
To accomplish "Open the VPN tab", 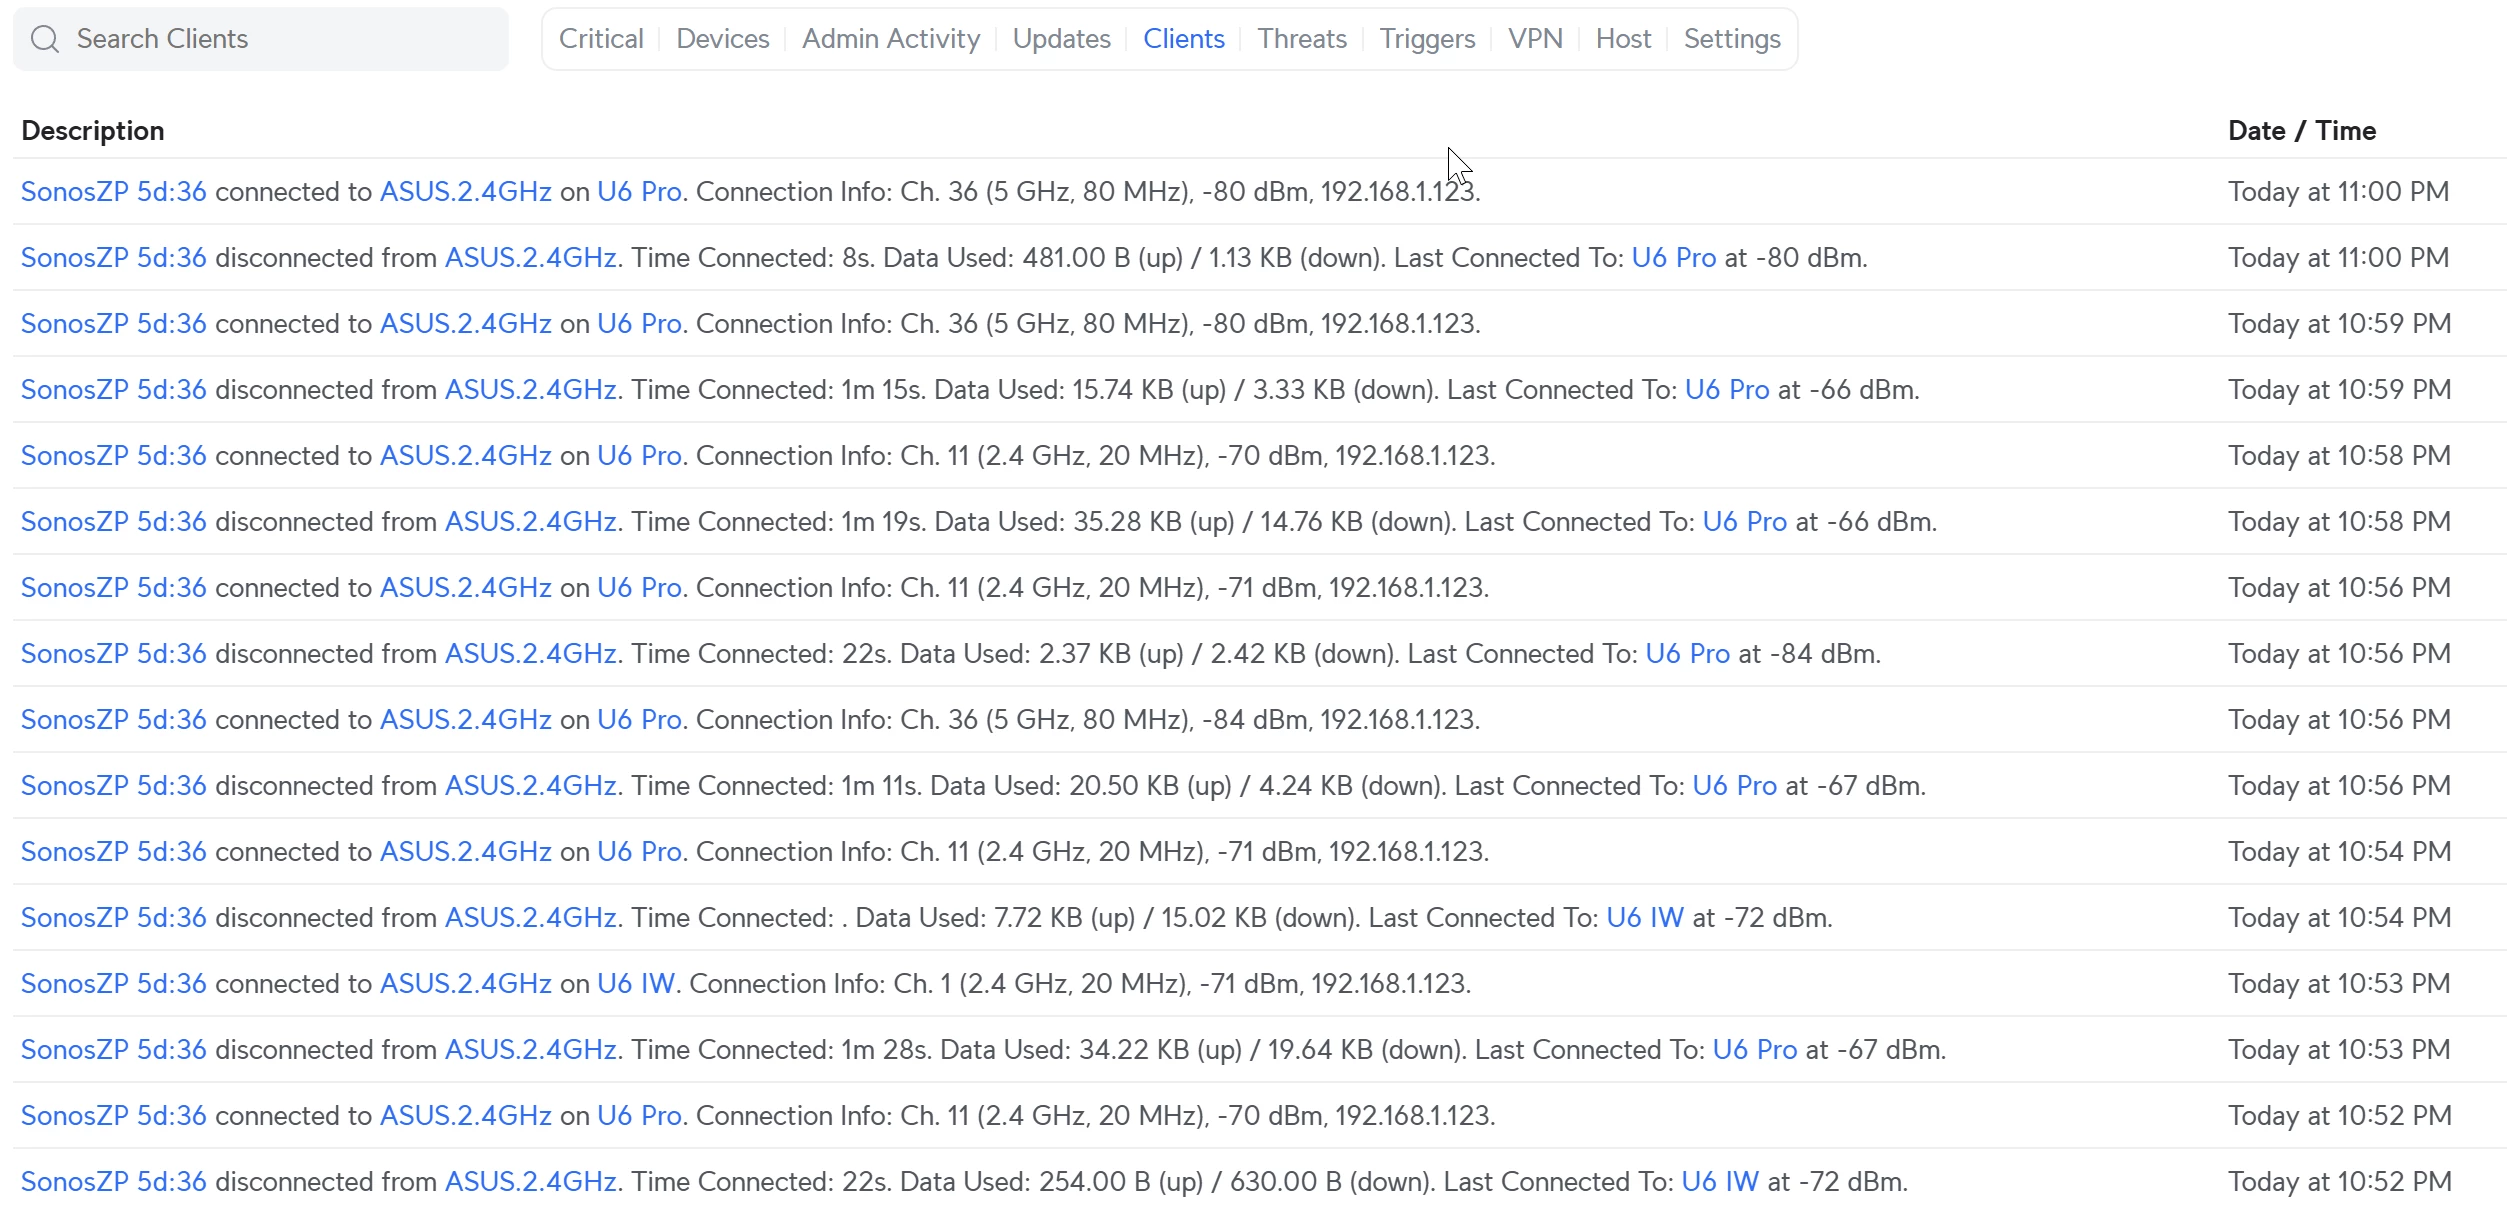I will click(1535, 39).
